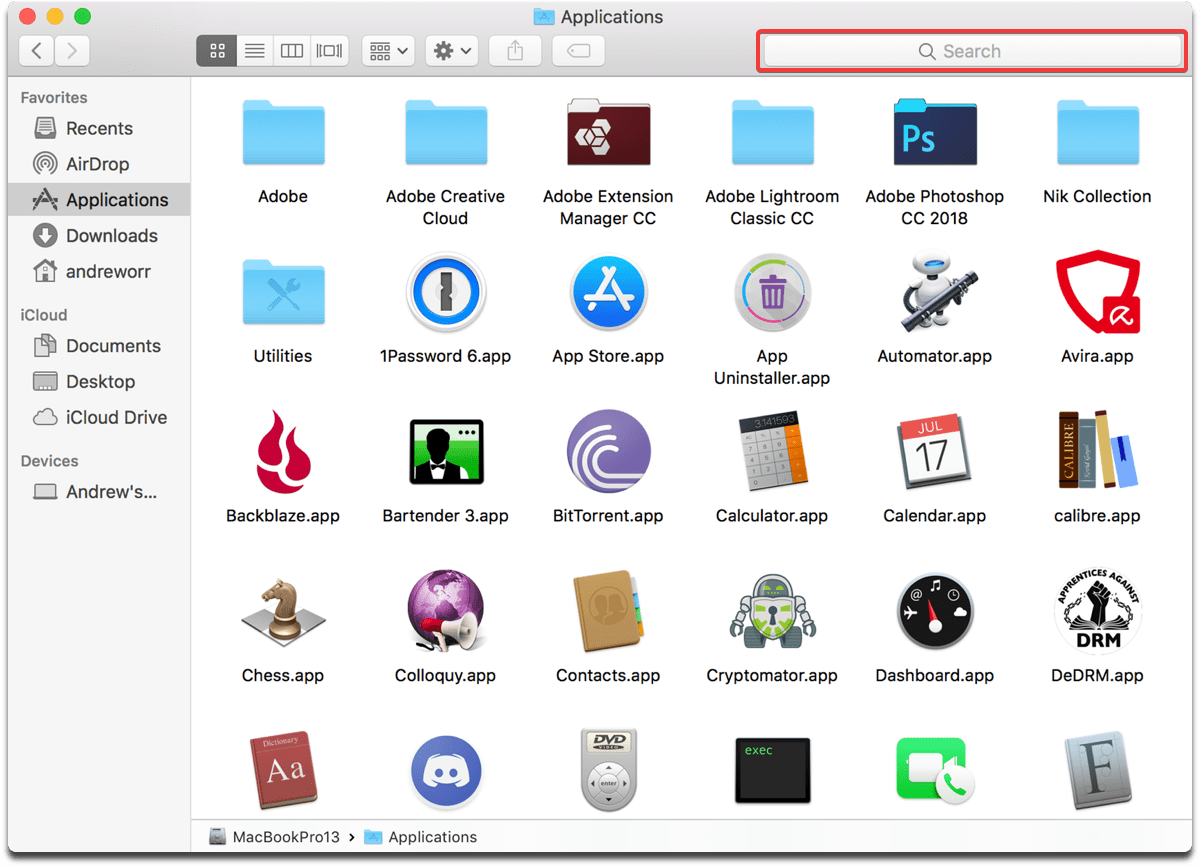Select Applications in the sidebar

[99, 200]
